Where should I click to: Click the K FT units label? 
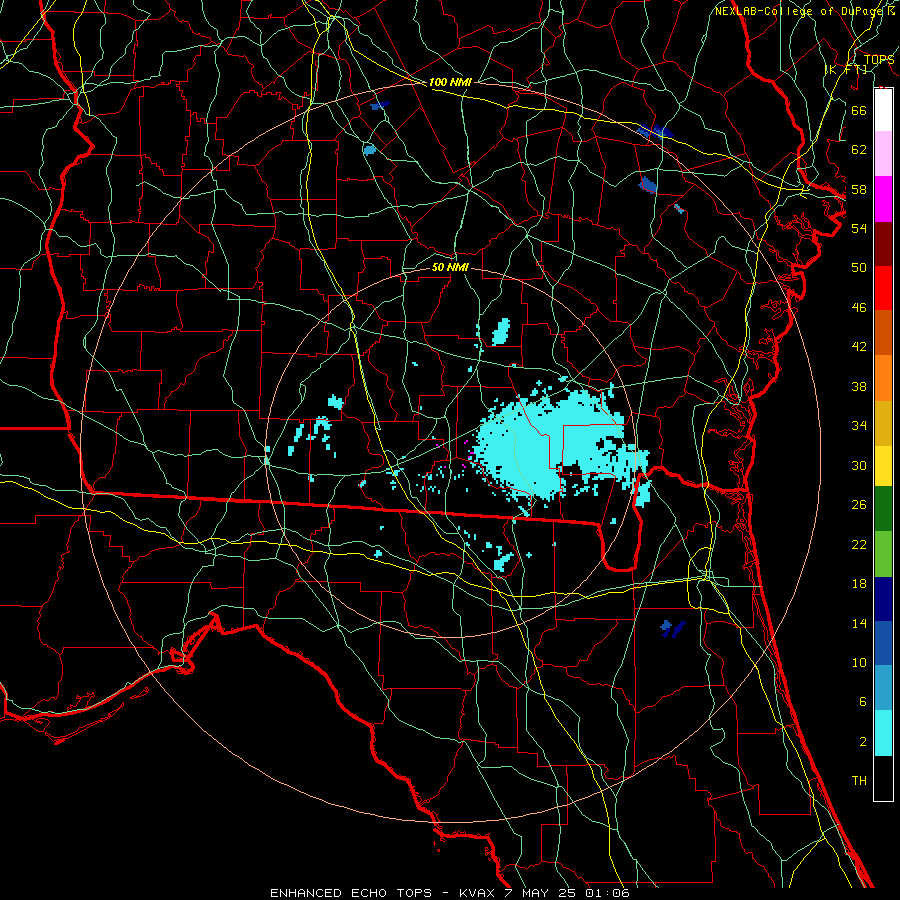pyautogui.click(x=846, y=69)
